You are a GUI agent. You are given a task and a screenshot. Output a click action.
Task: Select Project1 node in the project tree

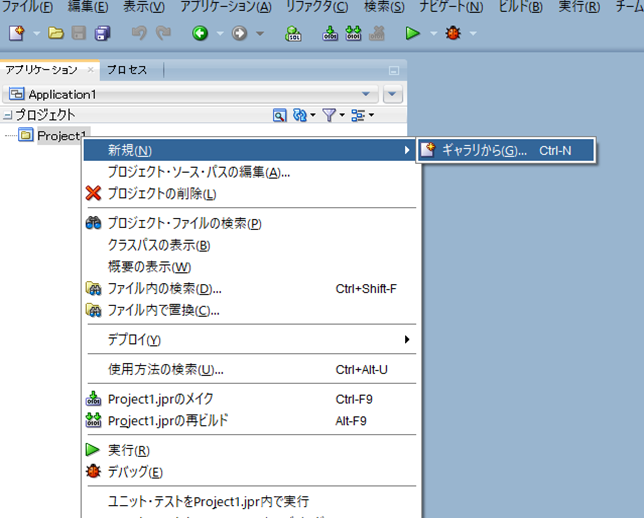click(x=63, y=136)
